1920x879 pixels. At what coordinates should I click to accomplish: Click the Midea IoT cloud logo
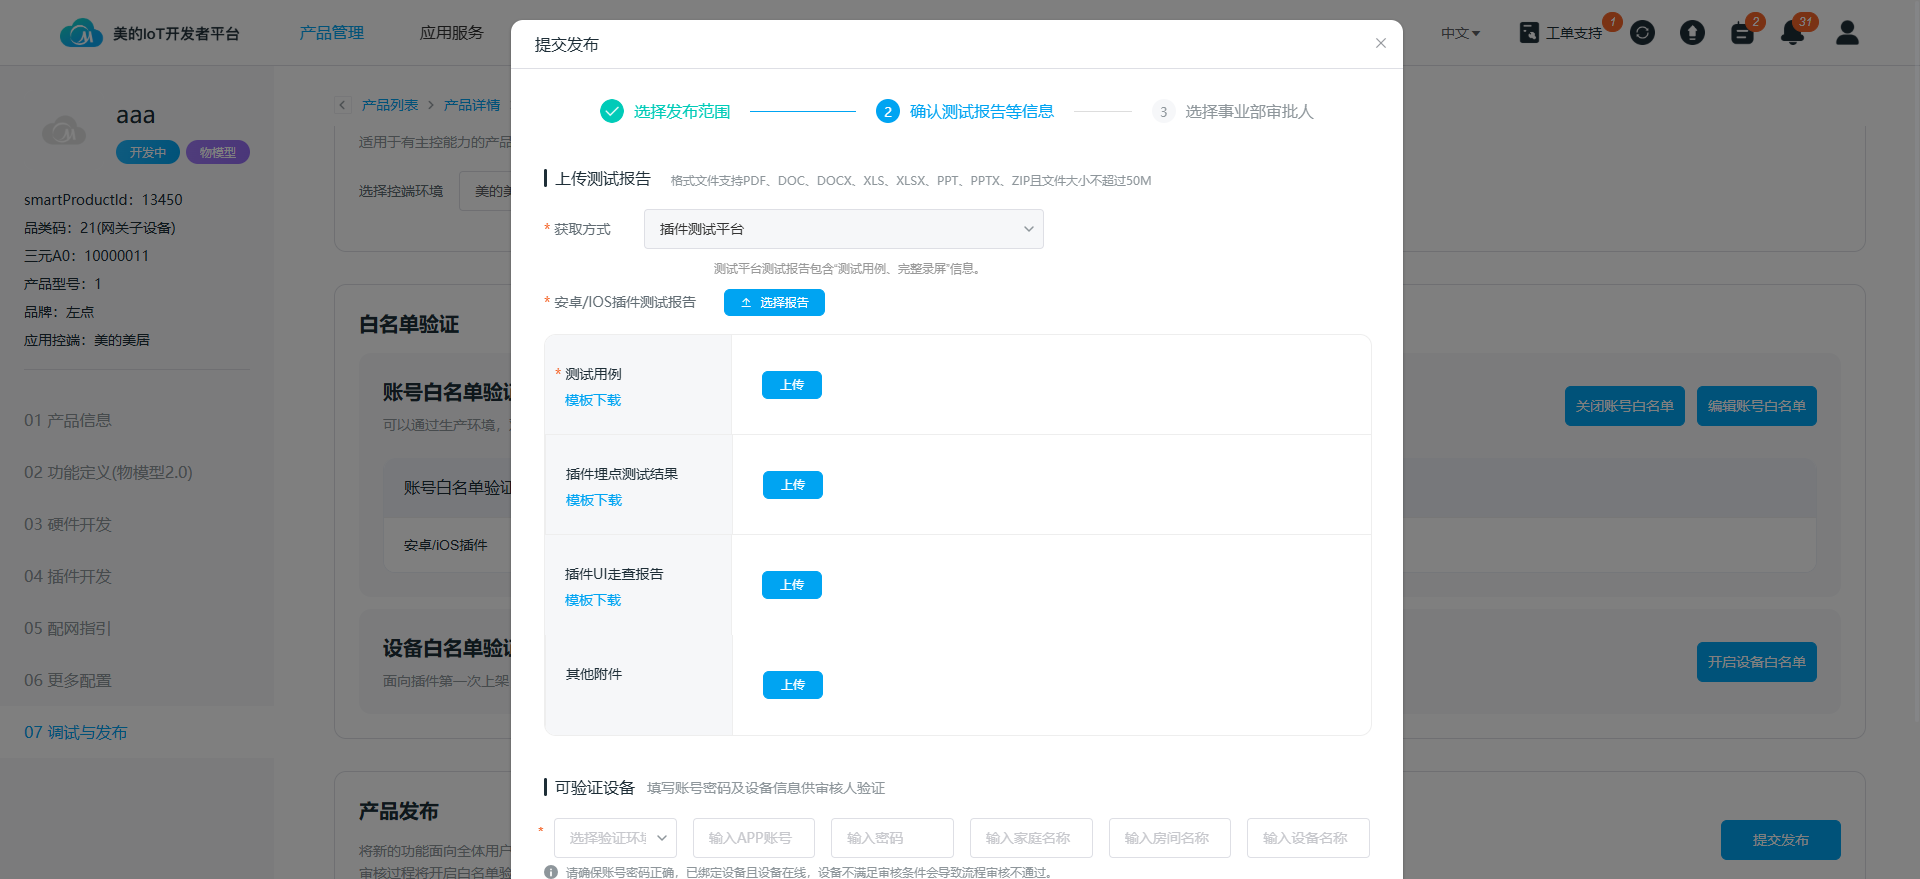tap(80, 34)
